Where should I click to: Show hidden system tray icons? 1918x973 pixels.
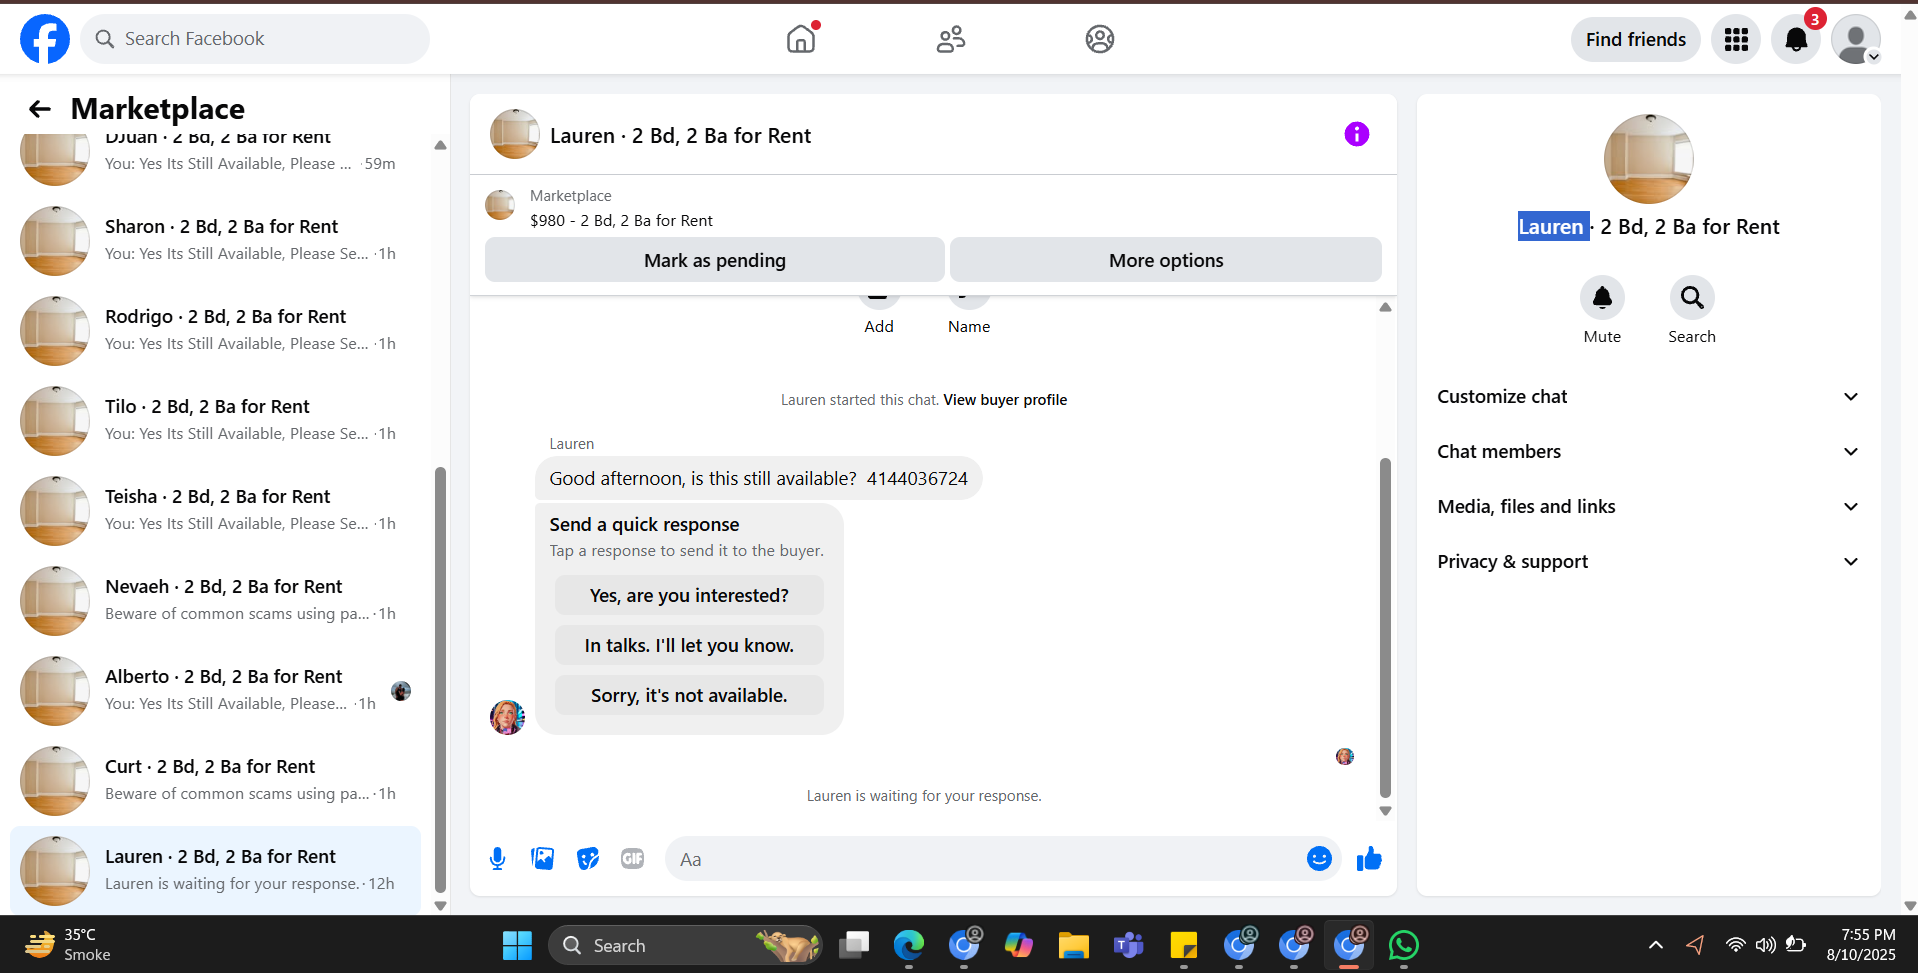tap(1656, 945)
